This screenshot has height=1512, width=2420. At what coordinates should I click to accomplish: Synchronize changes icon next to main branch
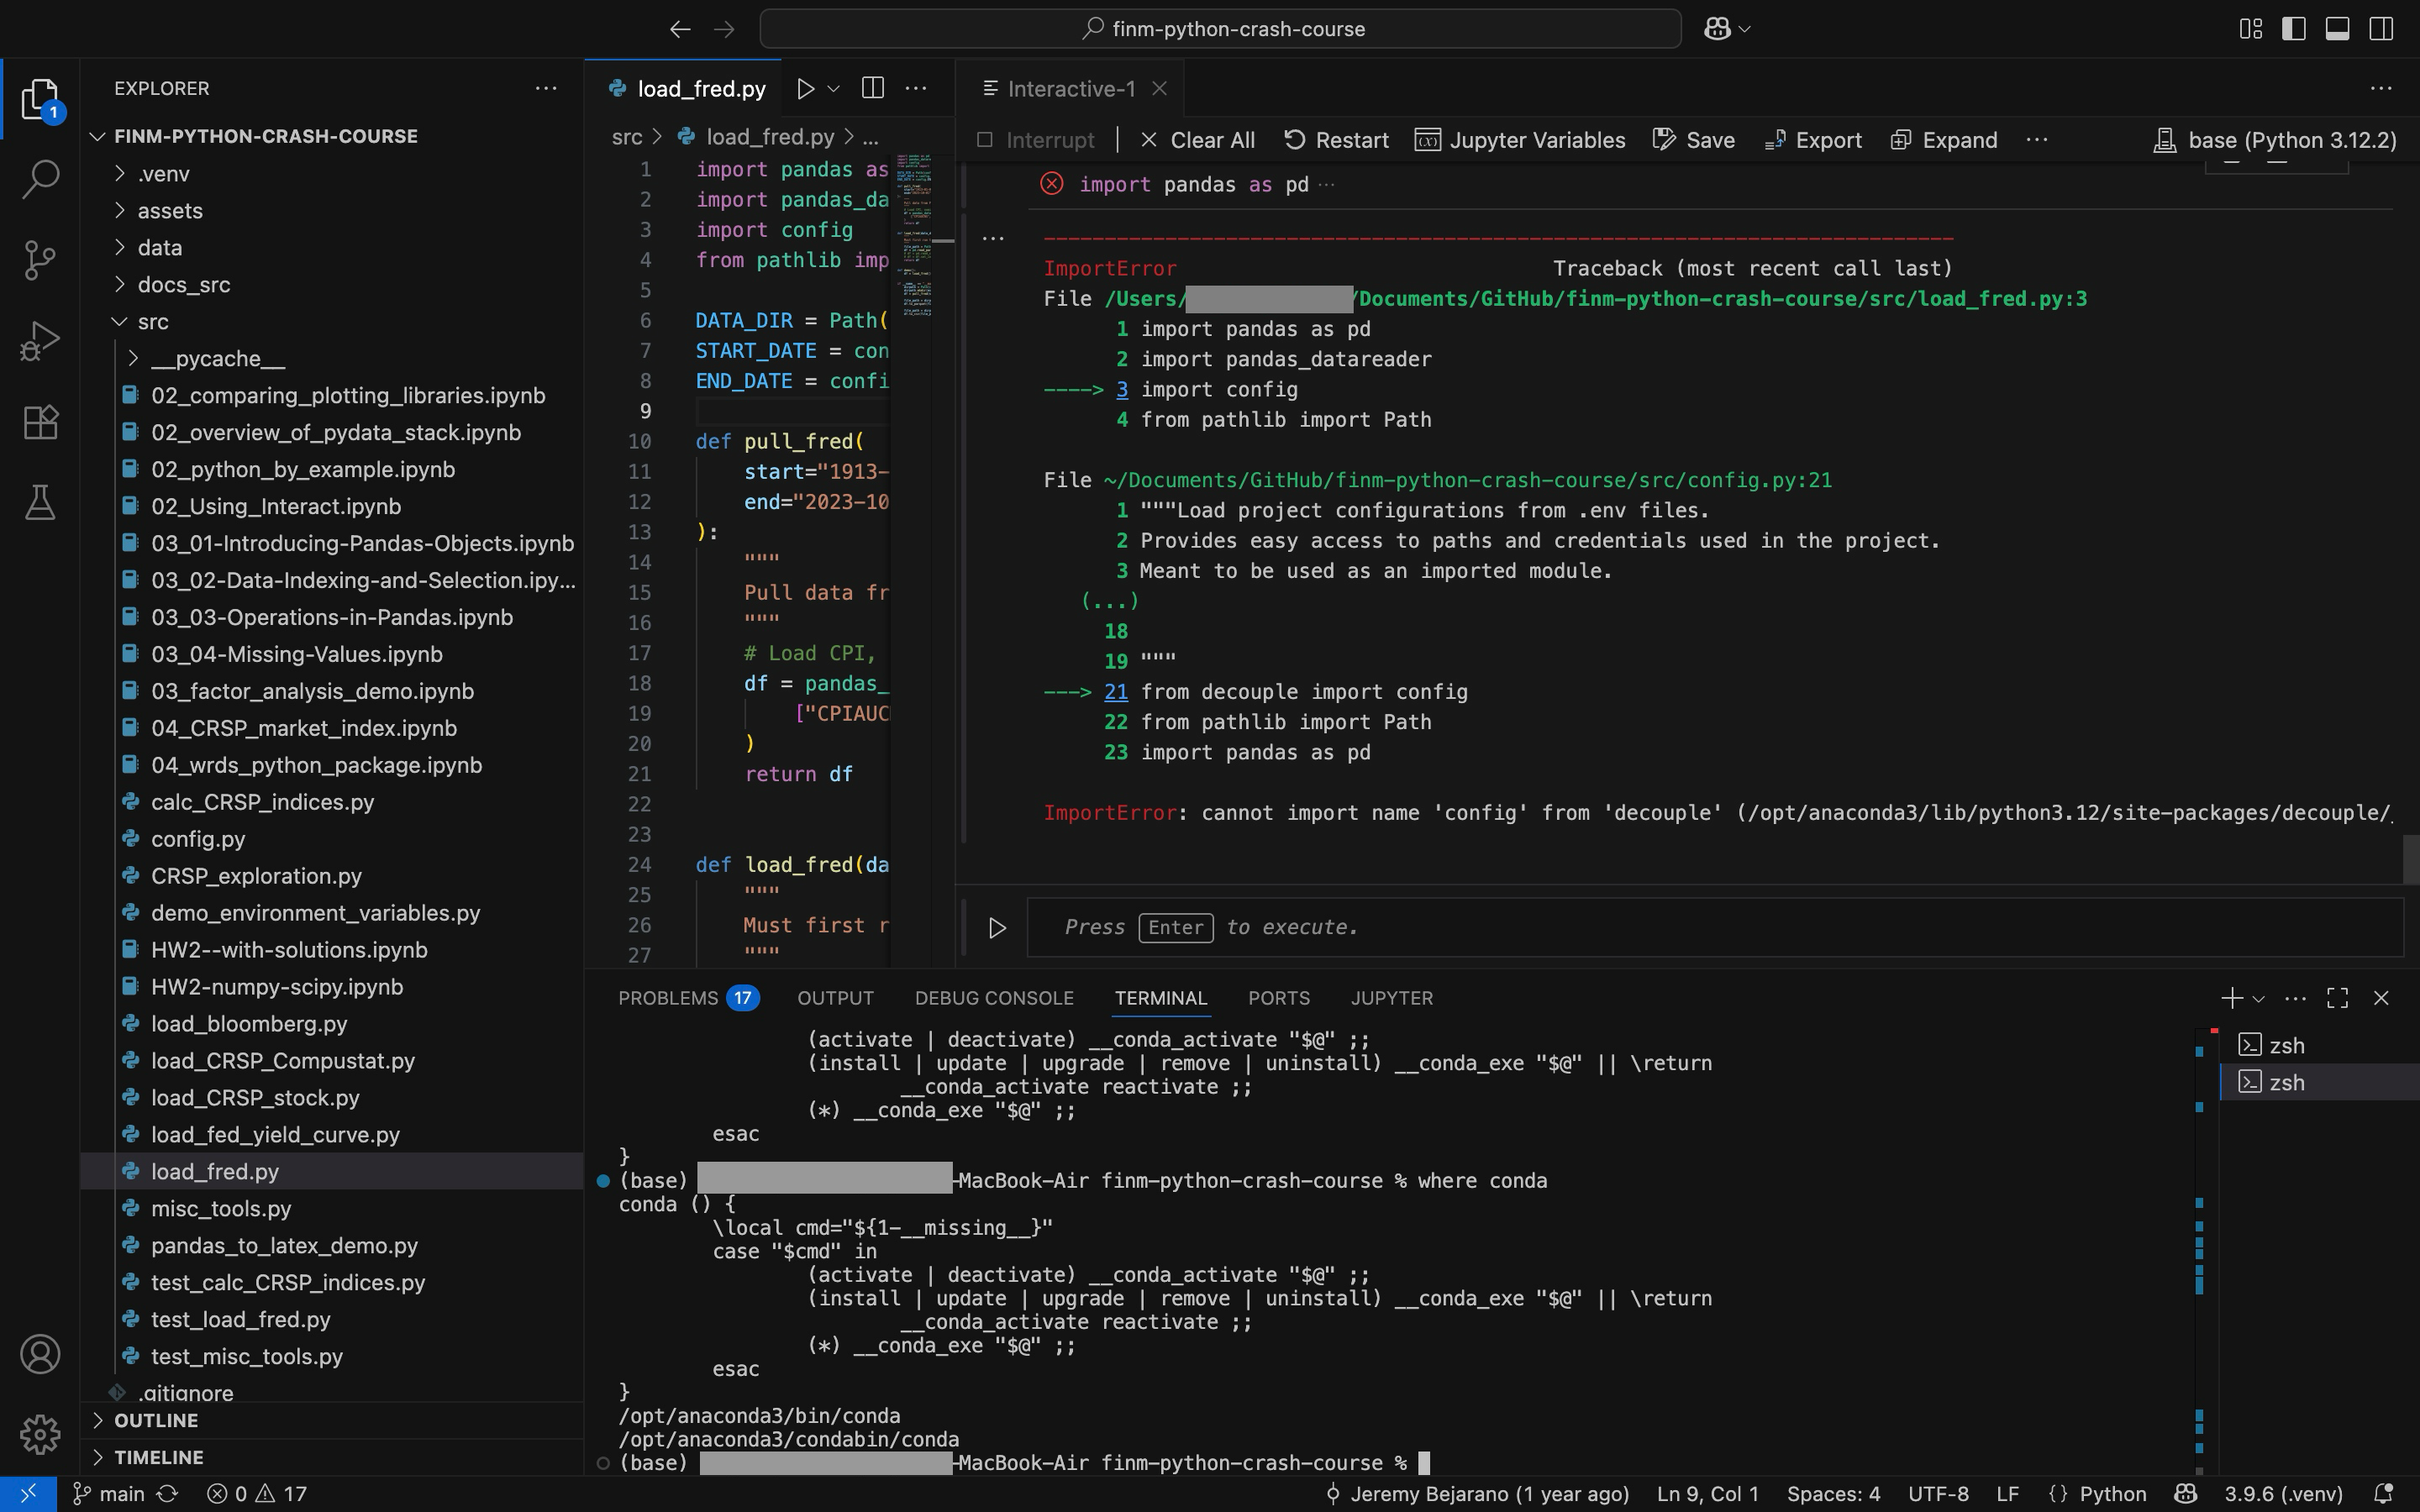[167, 1494]
